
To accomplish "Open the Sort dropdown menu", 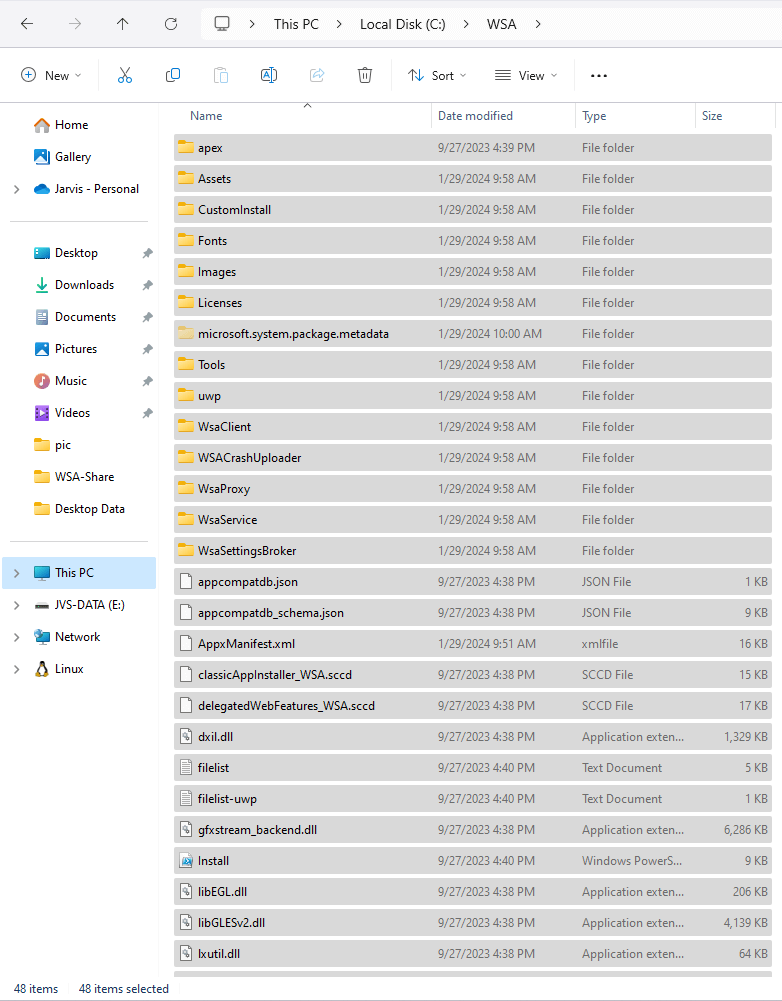I will 437,75.
